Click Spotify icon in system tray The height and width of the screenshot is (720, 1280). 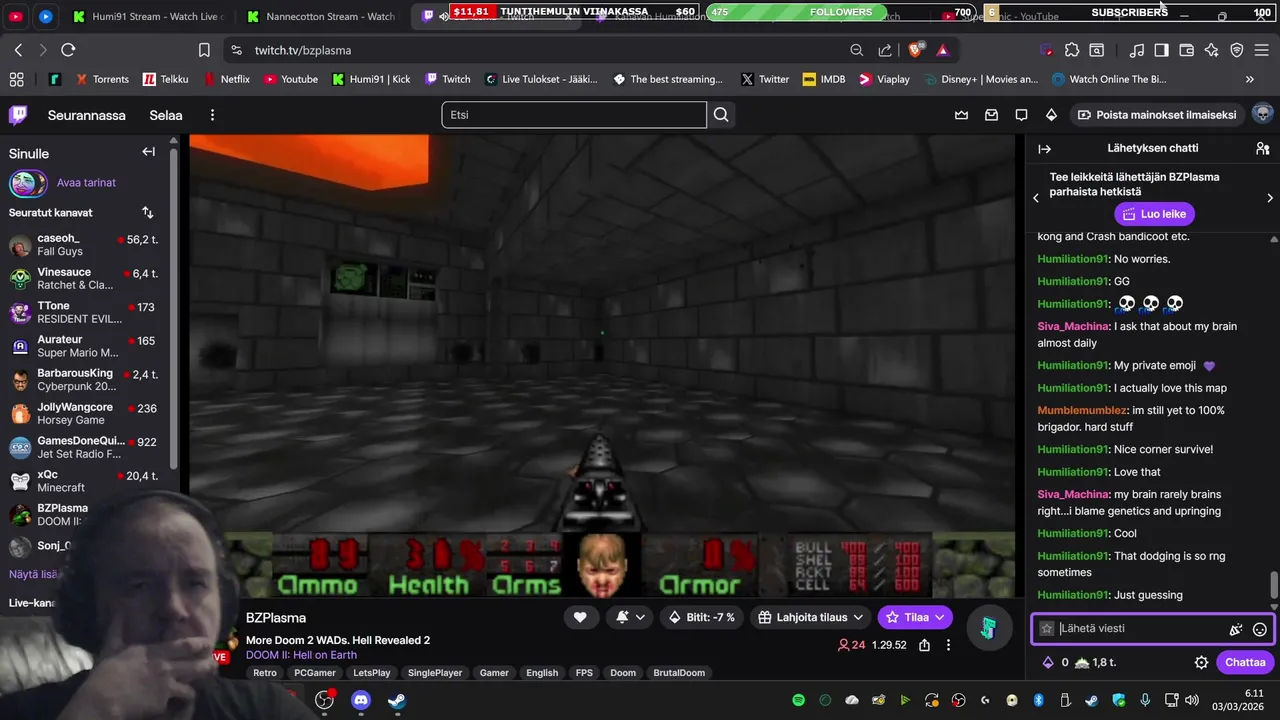coord(799,700)
